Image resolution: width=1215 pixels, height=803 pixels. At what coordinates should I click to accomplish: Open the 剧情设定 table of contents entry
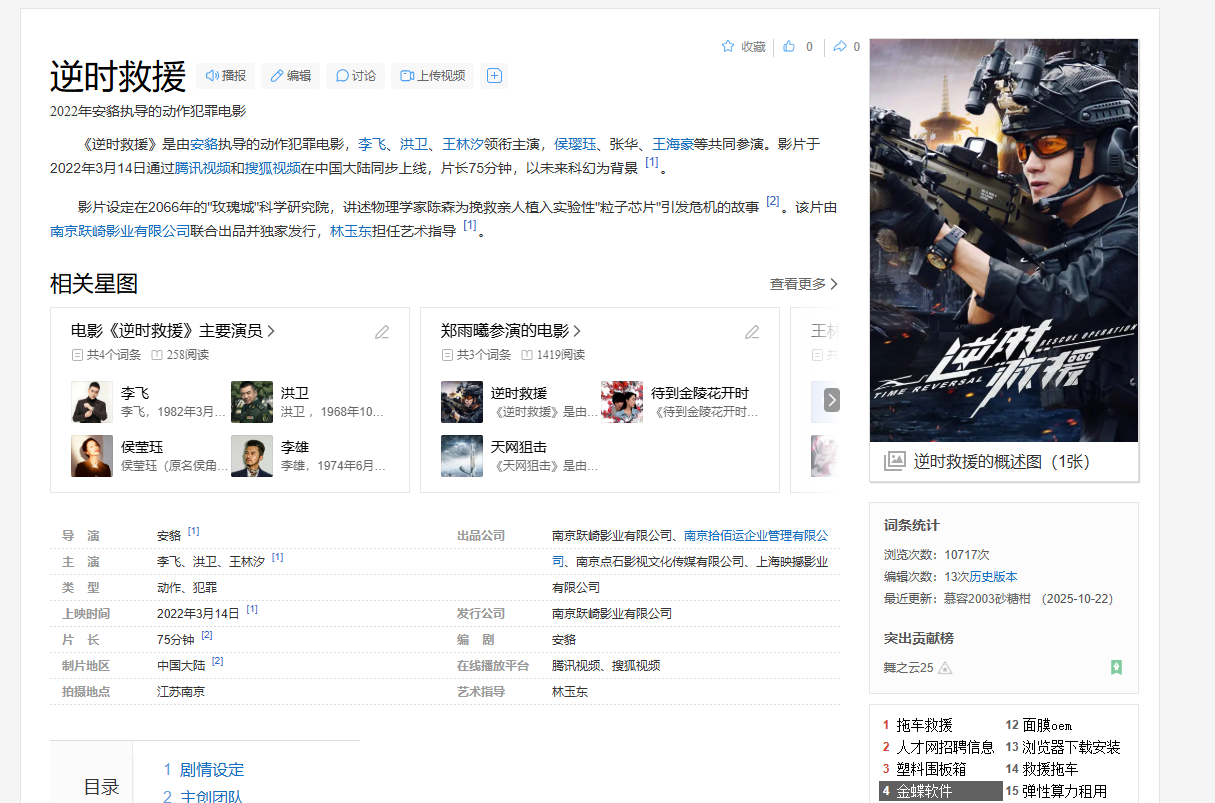(x=211, y=770)
